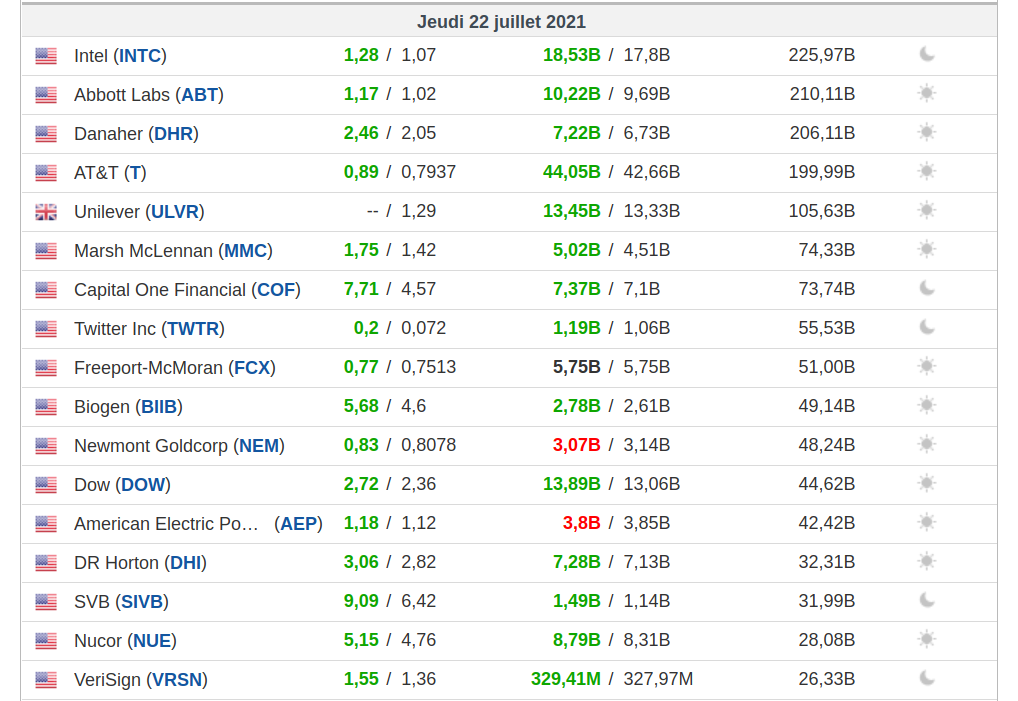Viewport: 1018px width, 701px height.
Task: Click the AEP ticker symbol
Action: click(299, 524)
